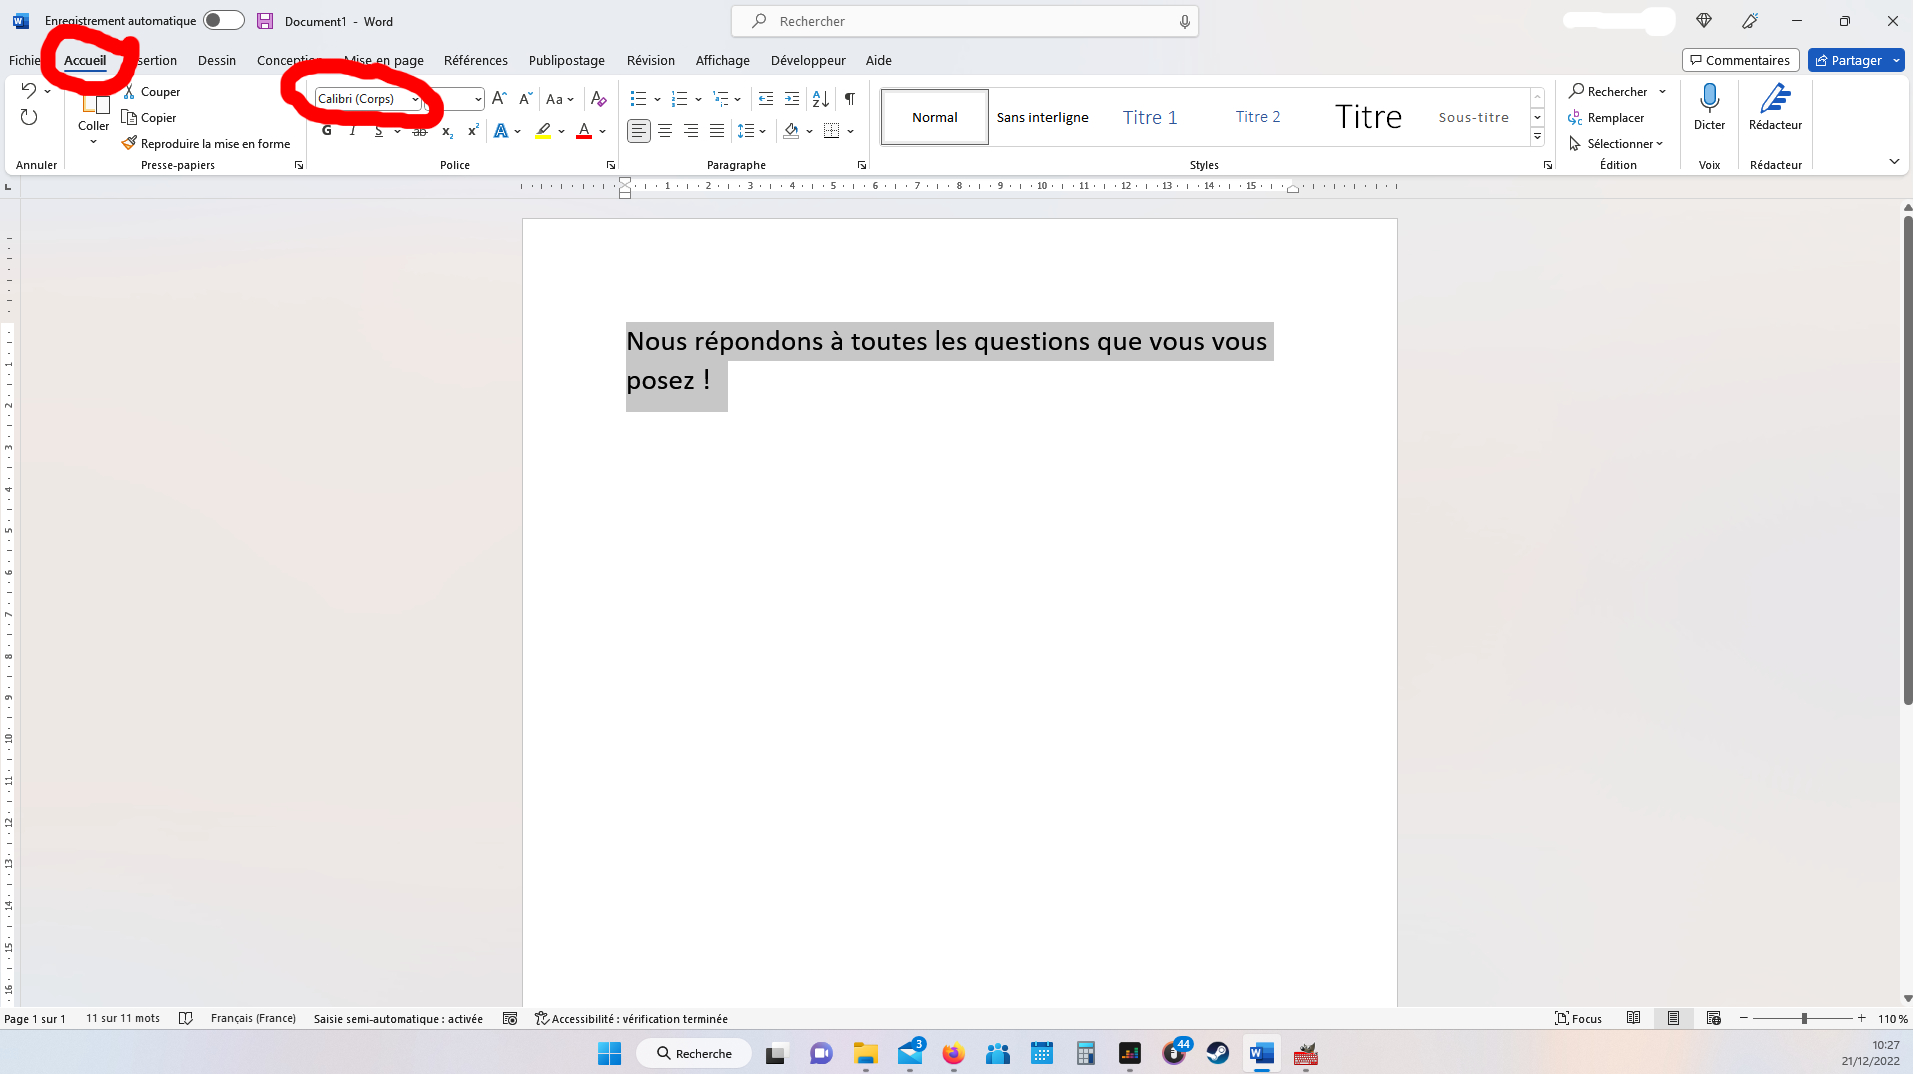Image resolution: width=1913 pixels, height=1074 pixels.
Task: Show paragraph marks with the pilcrow icon
Action: (850, 99)
